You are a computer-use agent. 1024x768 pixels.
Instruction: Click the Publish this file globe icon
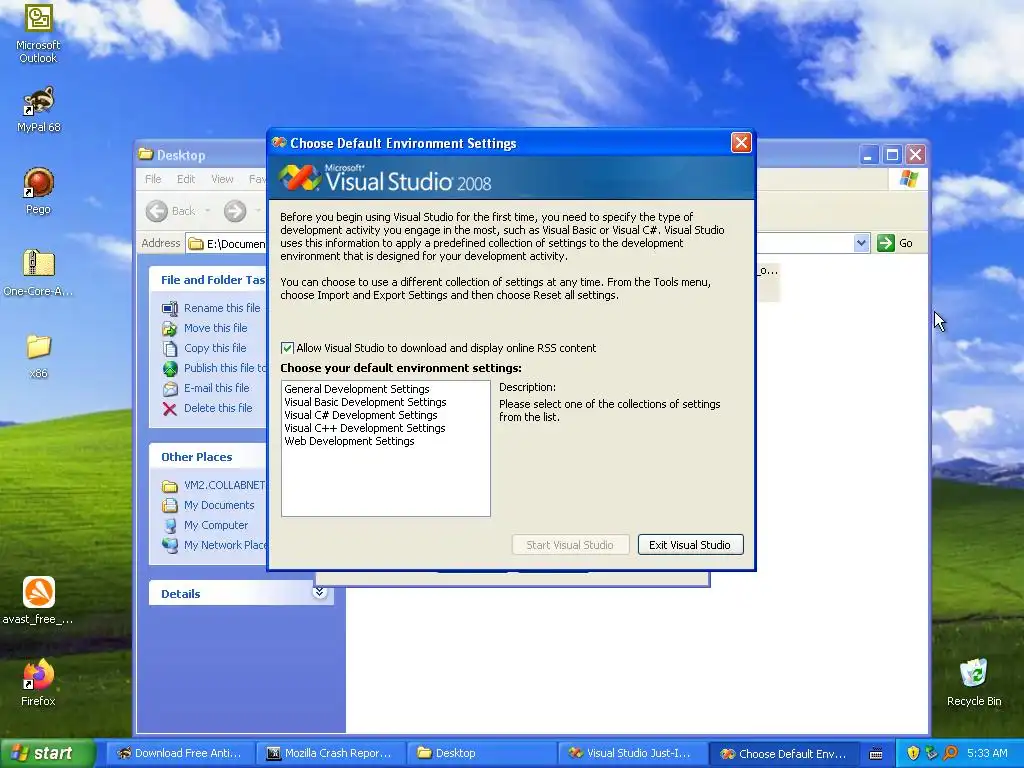coord(170,368)
